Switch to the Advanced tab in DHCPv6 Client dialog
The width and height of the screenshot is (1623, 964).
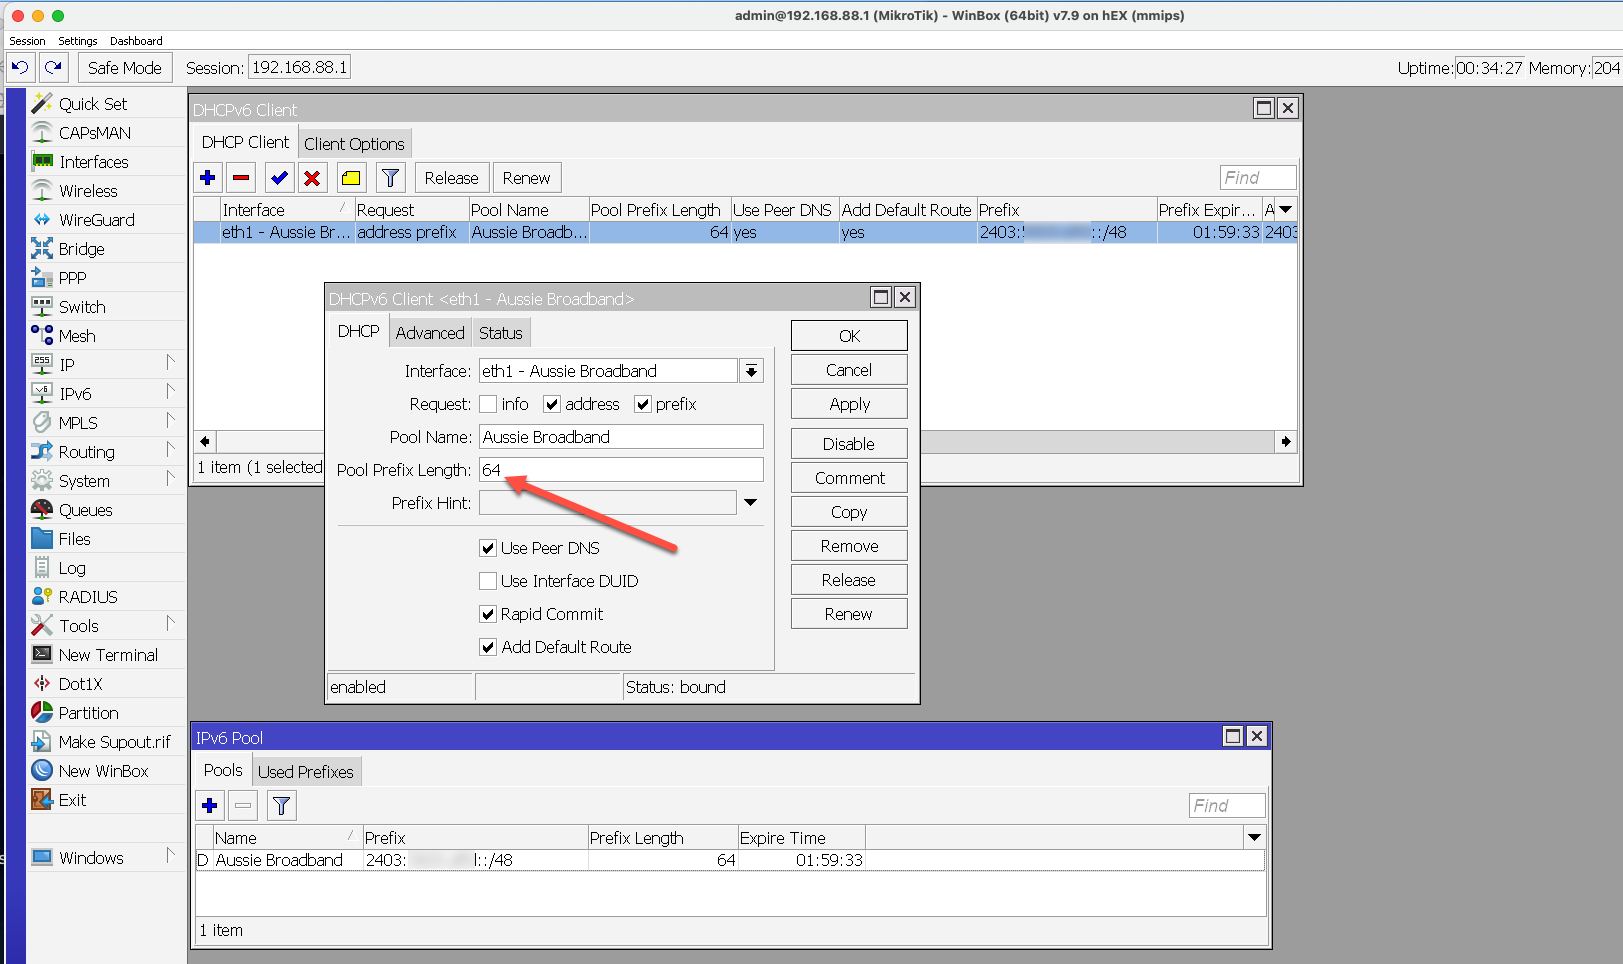(x=430, y=332)
